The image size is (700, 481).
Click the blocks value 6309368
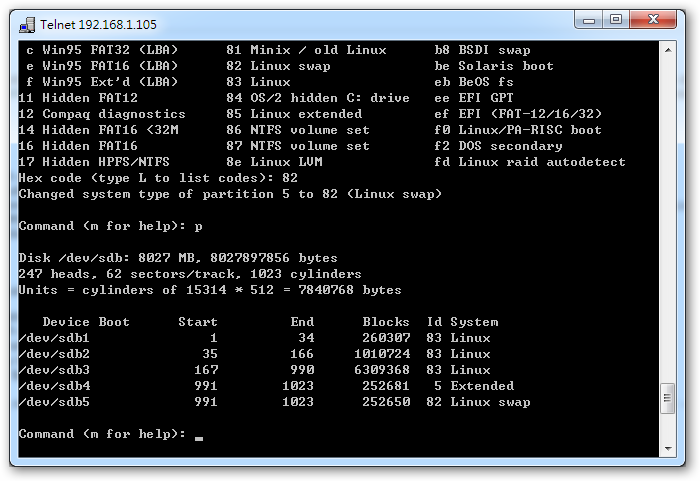[x=382, y=370]
